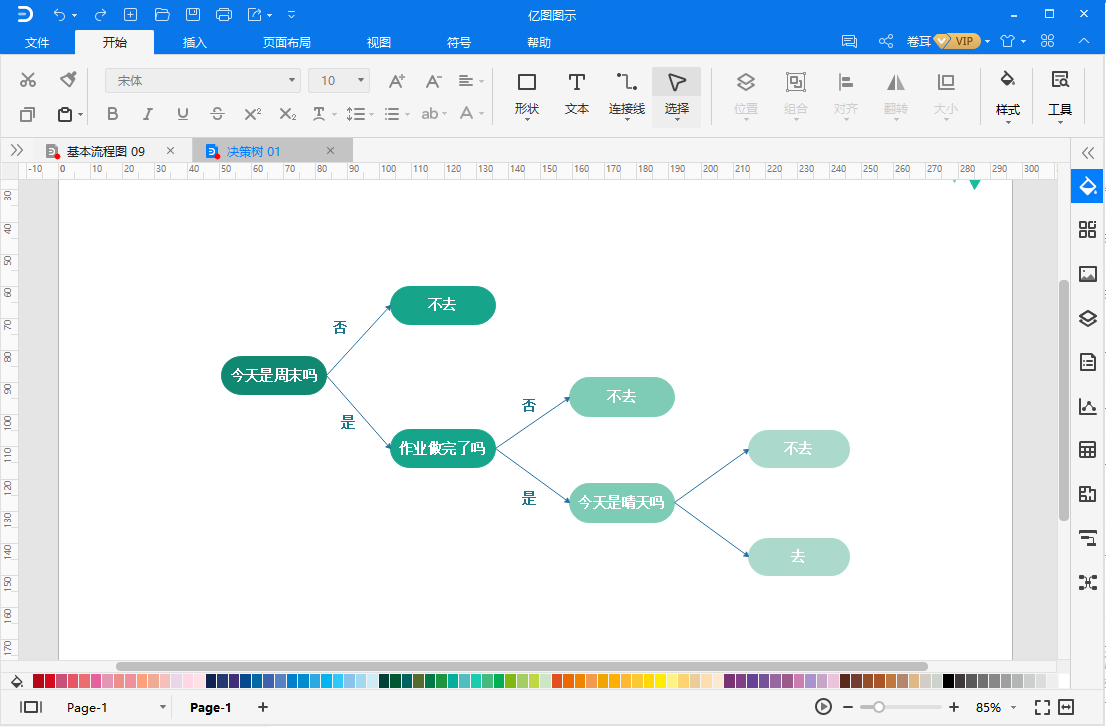Screen dimensions: 1106x727
Task: Open the font name dropdown 宋体
Action: 202,80
